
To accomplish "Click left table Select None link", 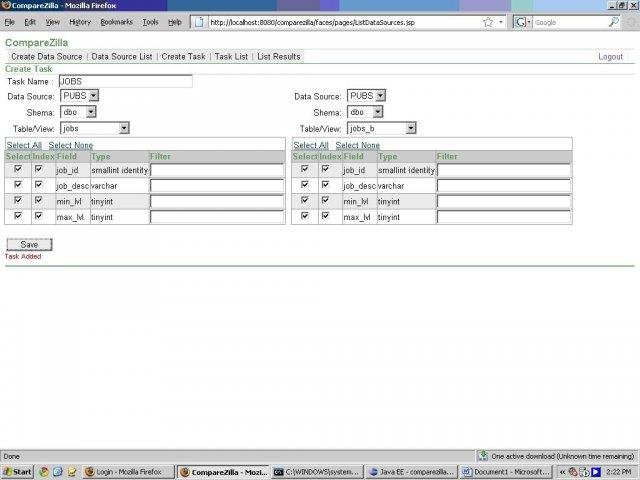I will 71,145.
